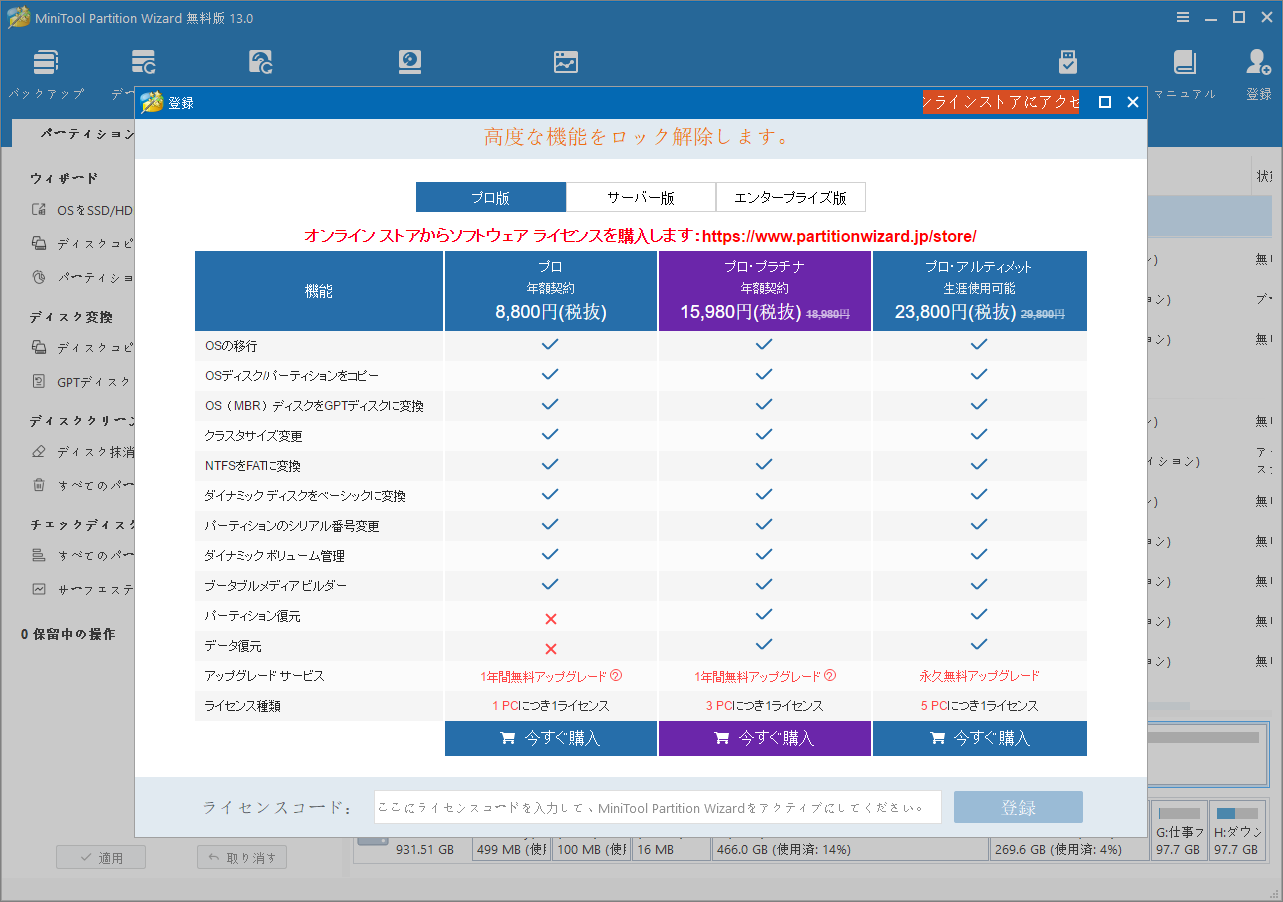Close the 登録 dialog window

coord(1133,102)
